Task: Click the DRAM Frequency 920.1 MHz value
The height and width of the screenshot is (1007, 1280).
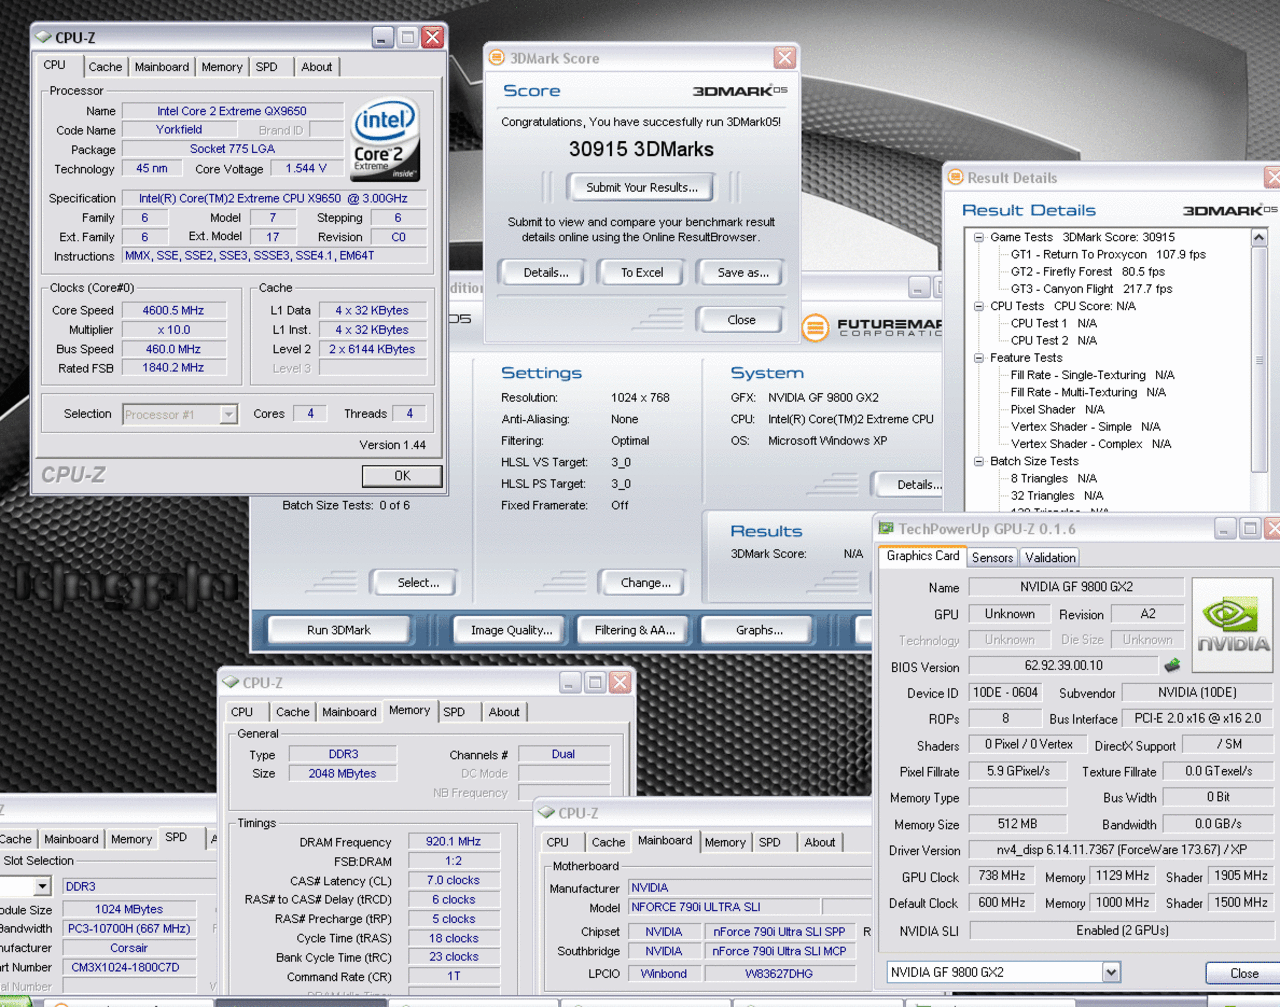Action: click(x=453, y=842)
